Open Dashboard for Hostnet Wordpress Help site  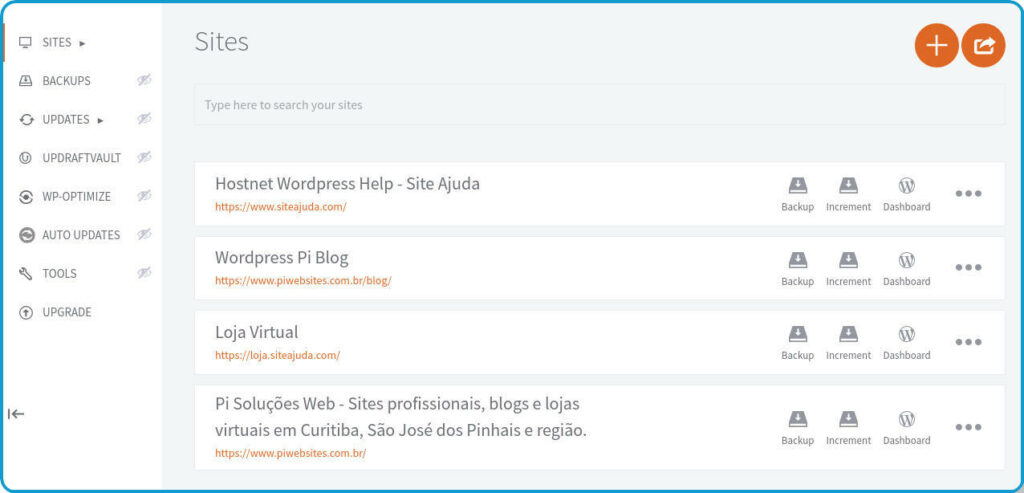(x=906, y=195)
